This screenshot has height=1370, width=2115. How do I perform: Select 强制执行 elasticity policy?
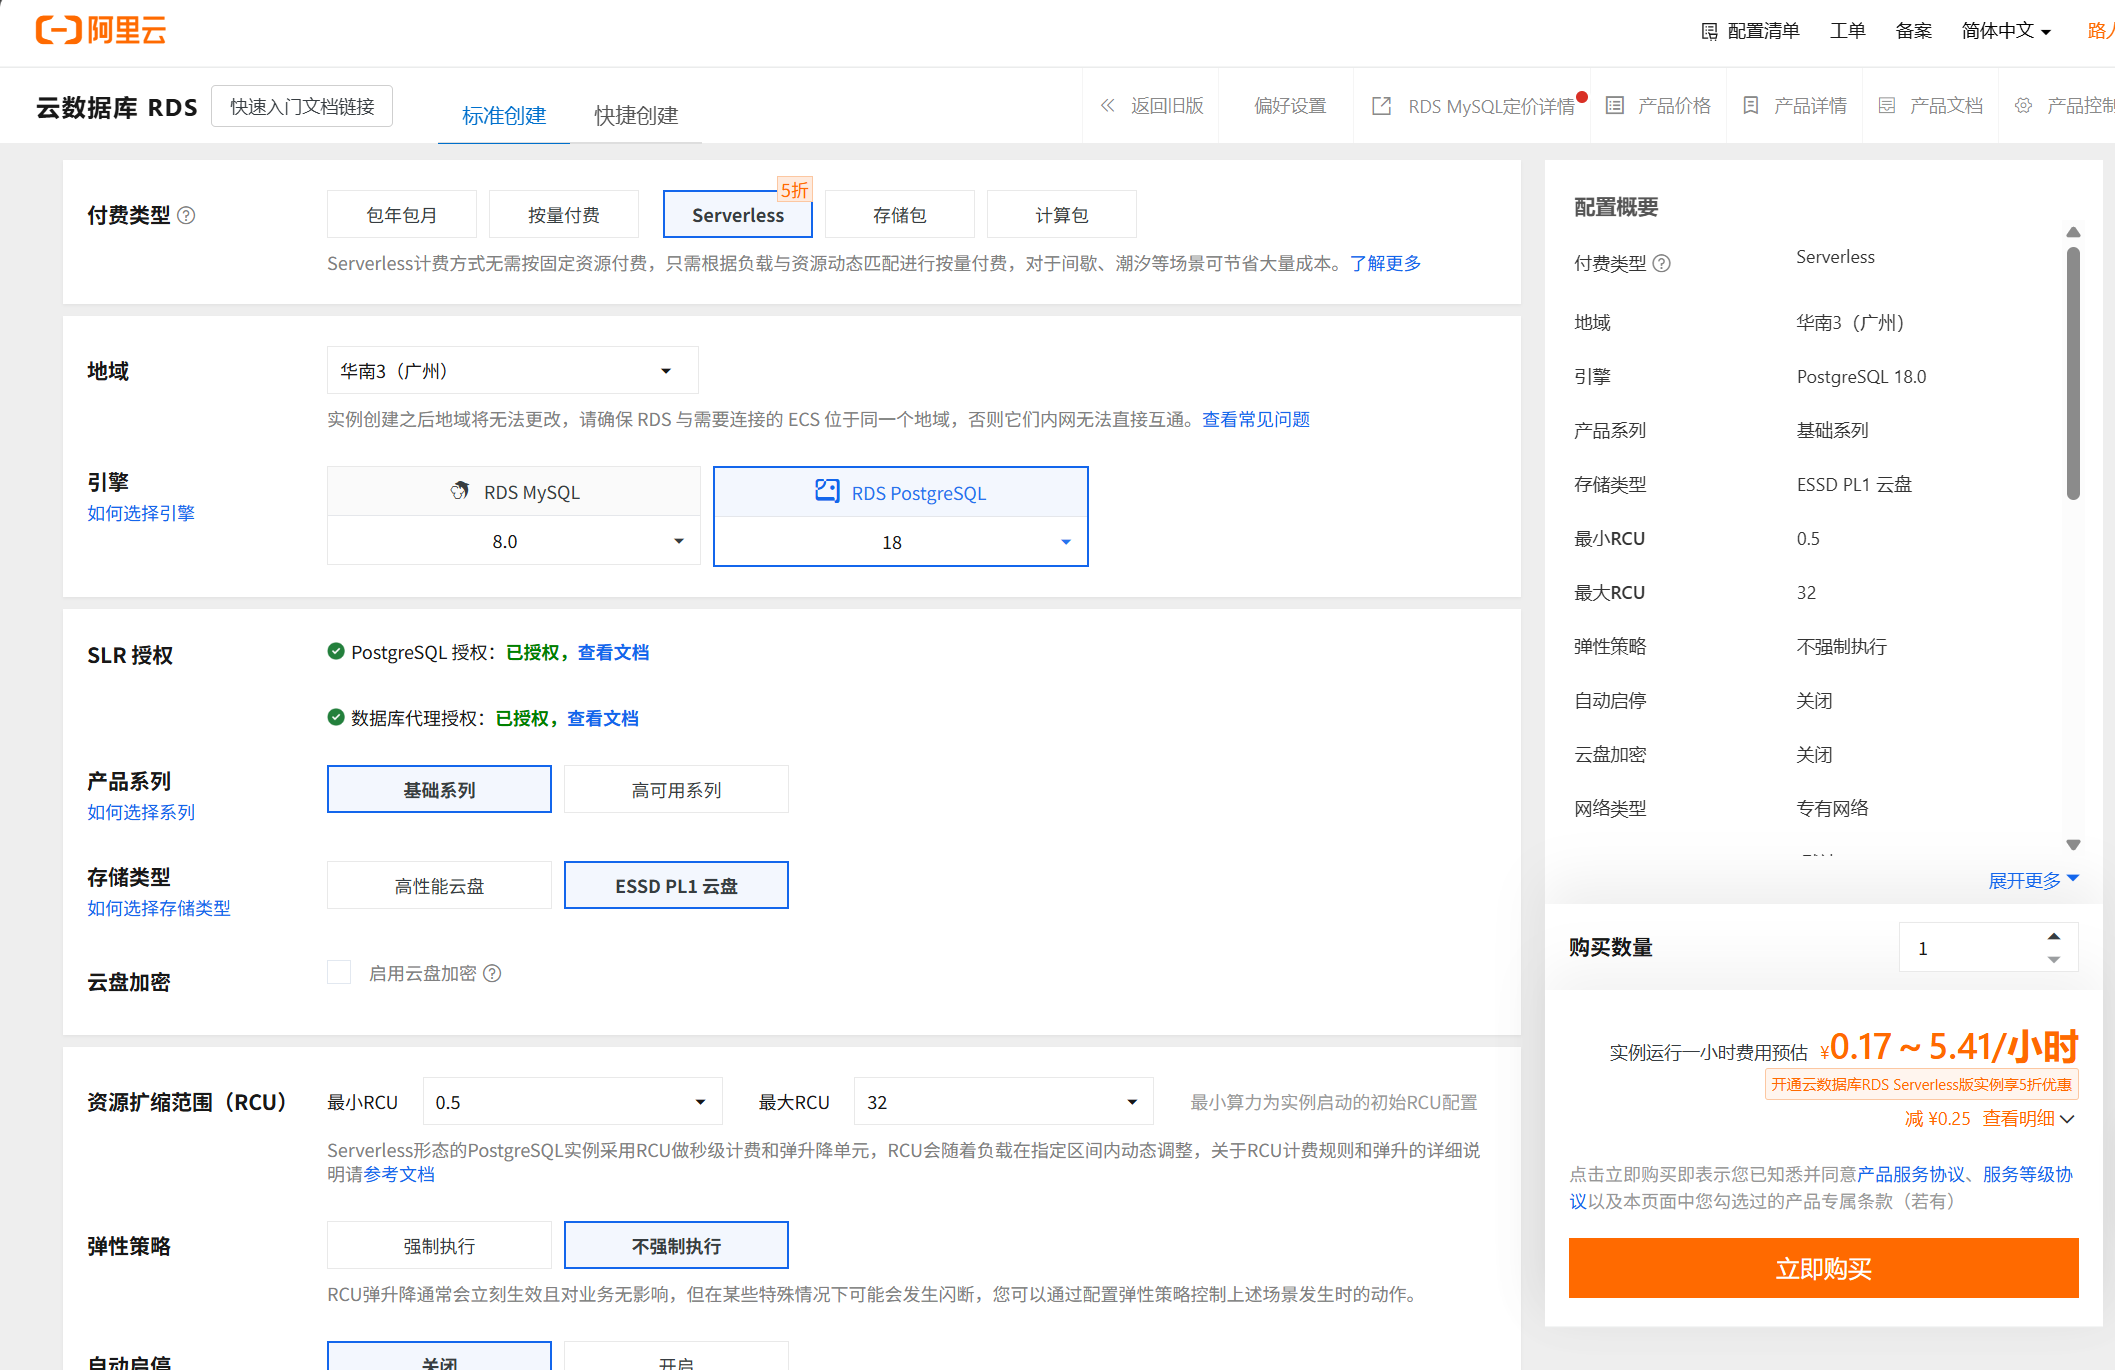pyautogui.click(x=439, y=1245)
